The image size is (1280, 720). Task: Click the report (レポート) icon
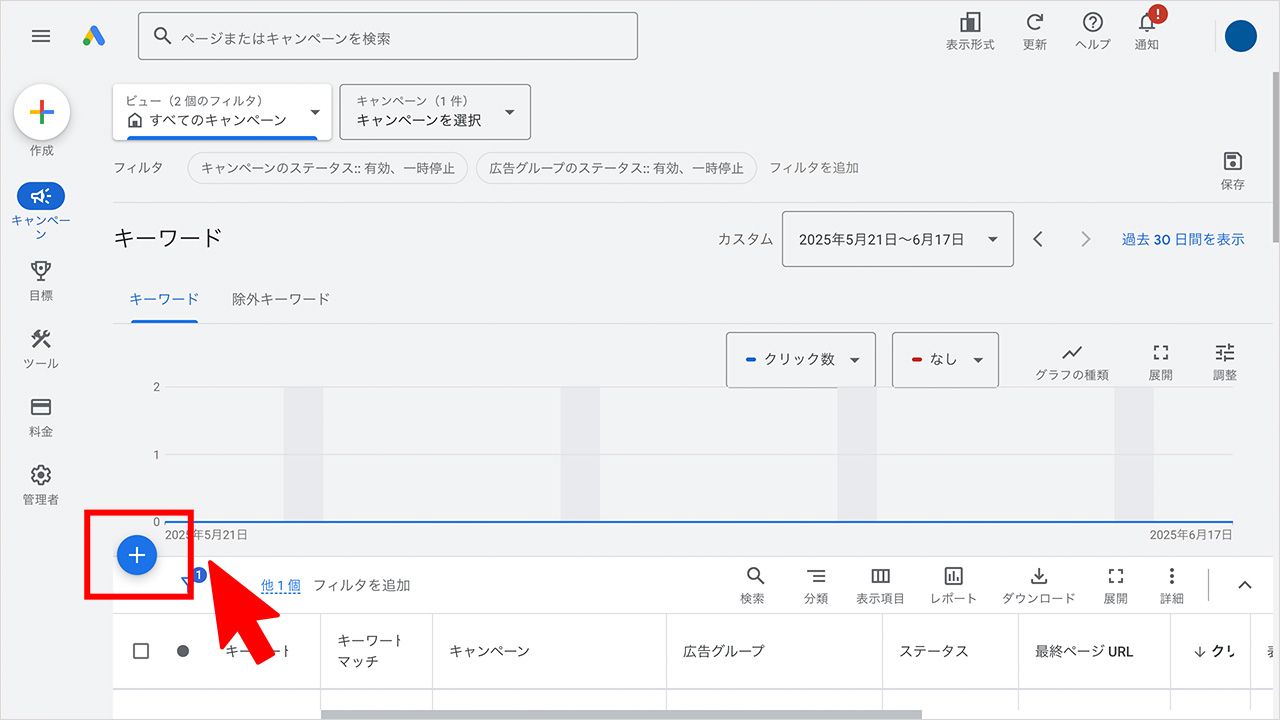tap(952, 577)
